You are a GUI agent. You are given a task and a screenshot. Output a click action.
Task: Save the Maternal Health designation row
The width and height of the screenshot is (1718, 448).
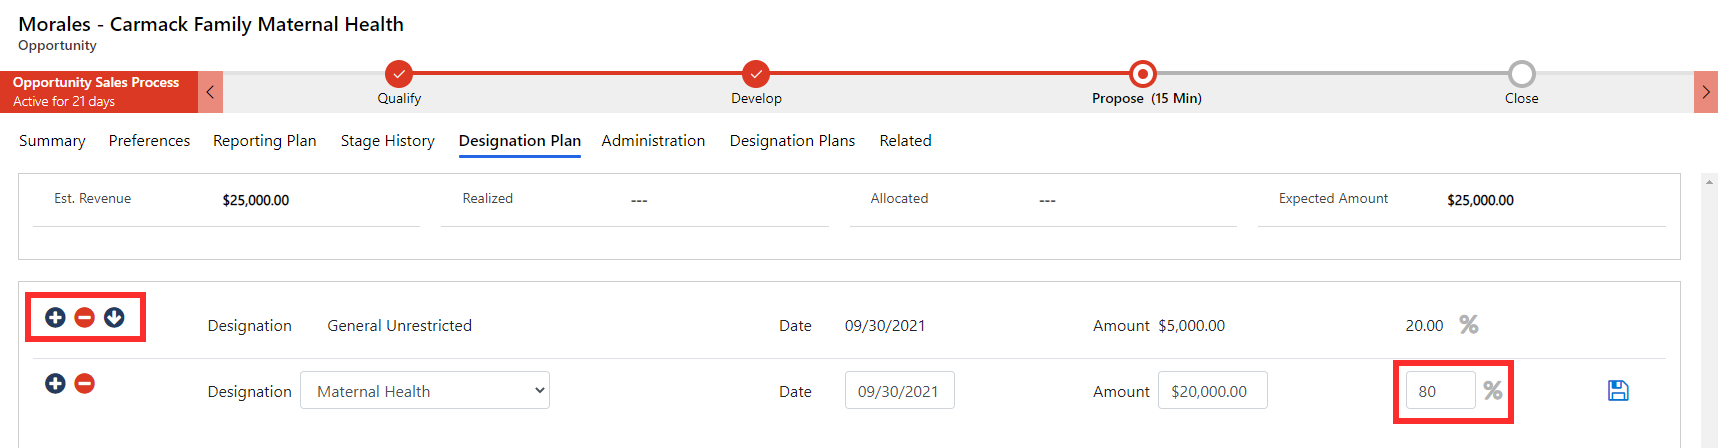coord(1618,391)
